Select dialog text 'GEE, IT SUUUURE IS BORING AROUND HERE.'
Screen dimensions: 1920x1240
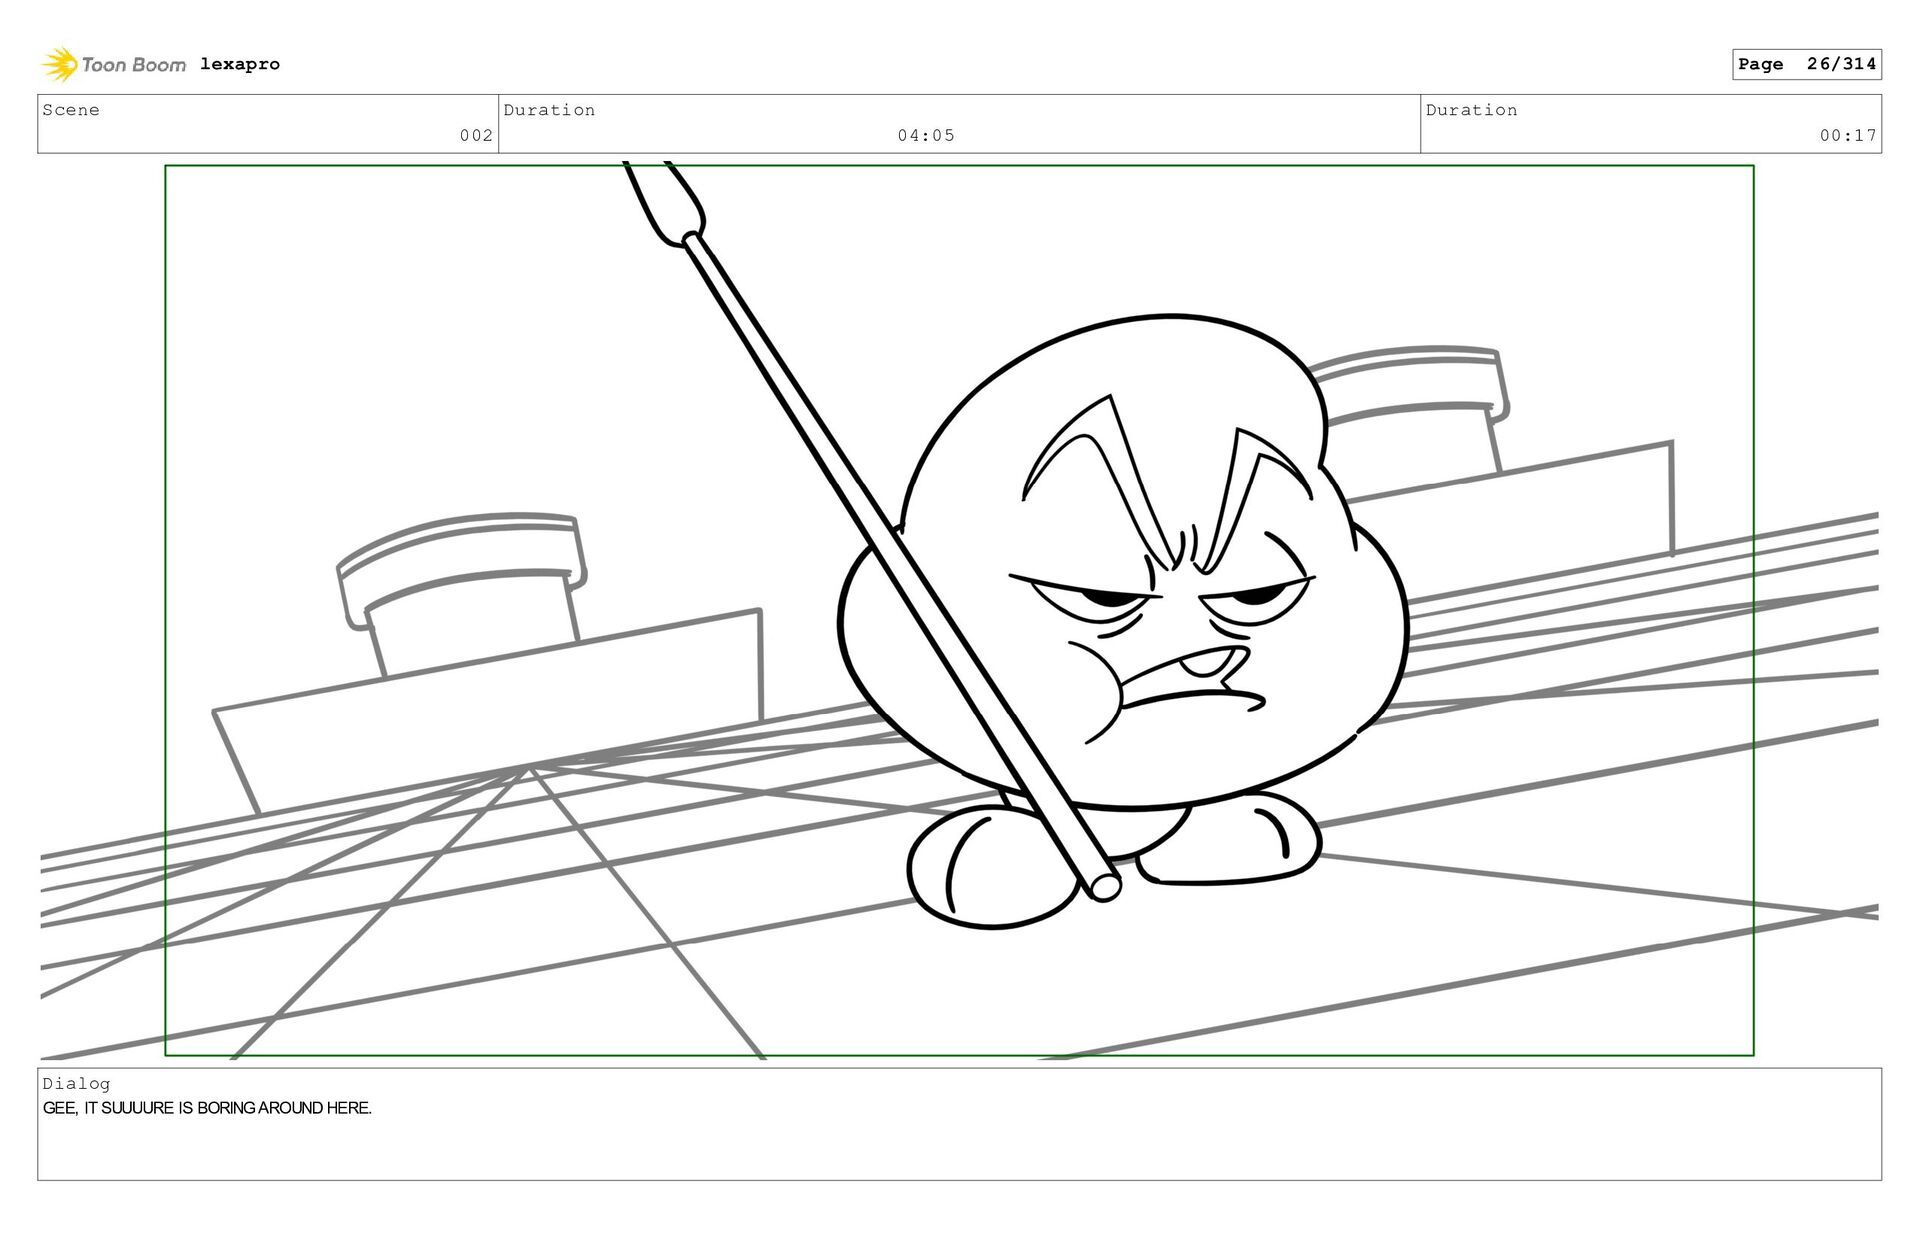pos(207,1108)
